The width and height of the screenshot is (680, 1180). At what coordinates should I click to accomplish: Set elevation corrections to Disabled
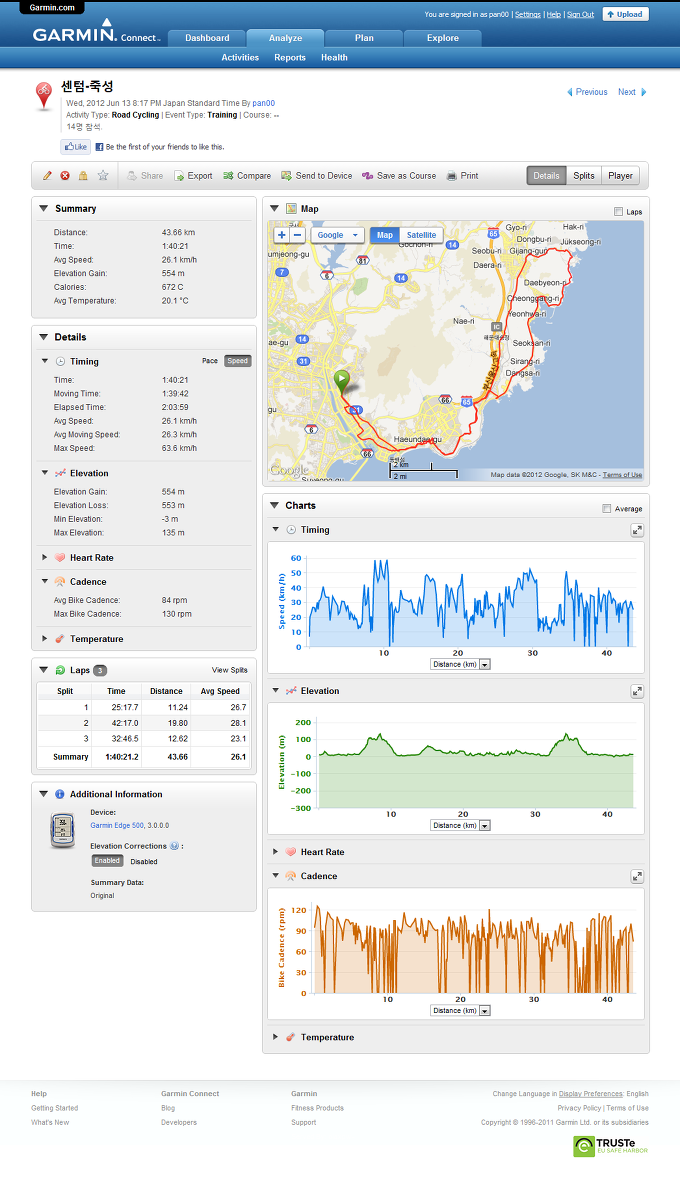(x=144, y=862)
